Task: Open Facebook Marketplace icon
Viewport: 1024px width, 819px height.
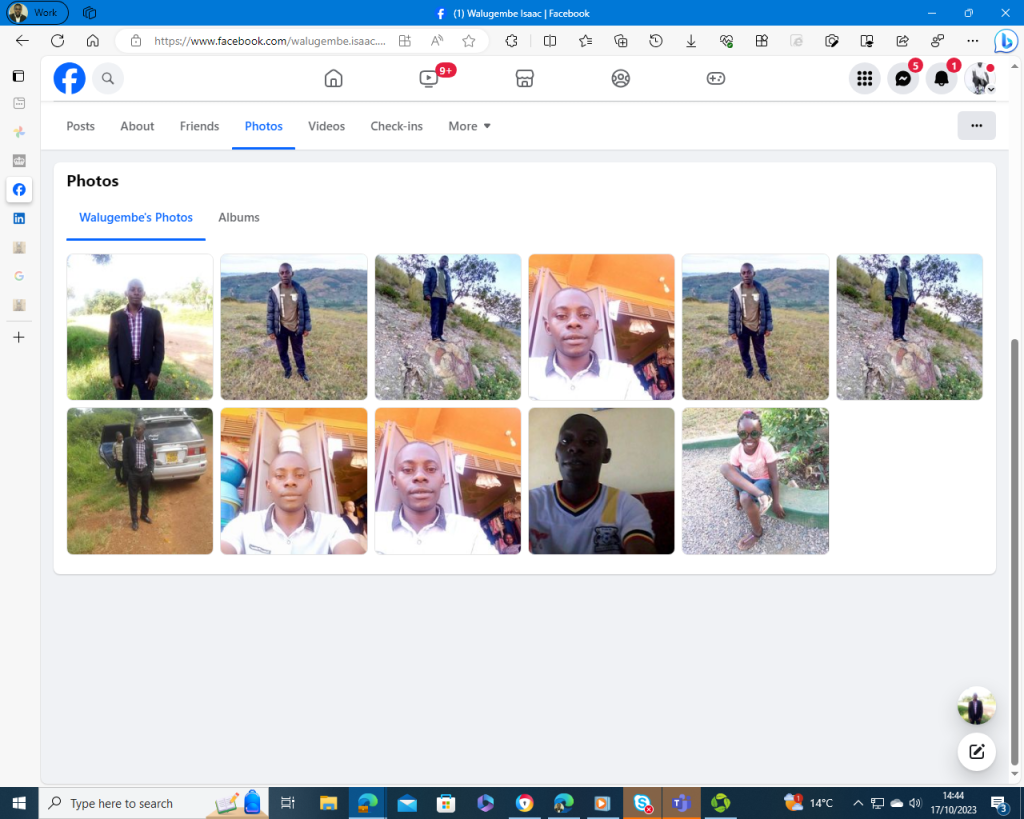Action: pos(525,78)
